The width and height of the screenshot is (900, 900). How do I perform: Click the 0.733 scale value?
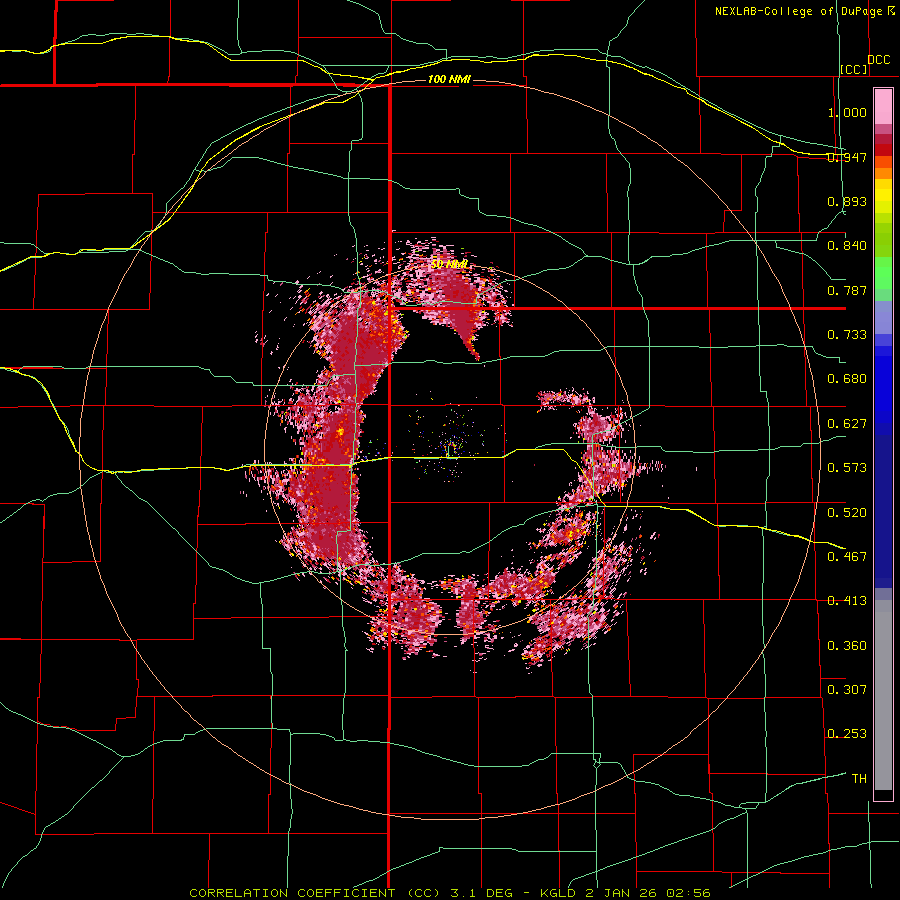[x=847, y=335]
